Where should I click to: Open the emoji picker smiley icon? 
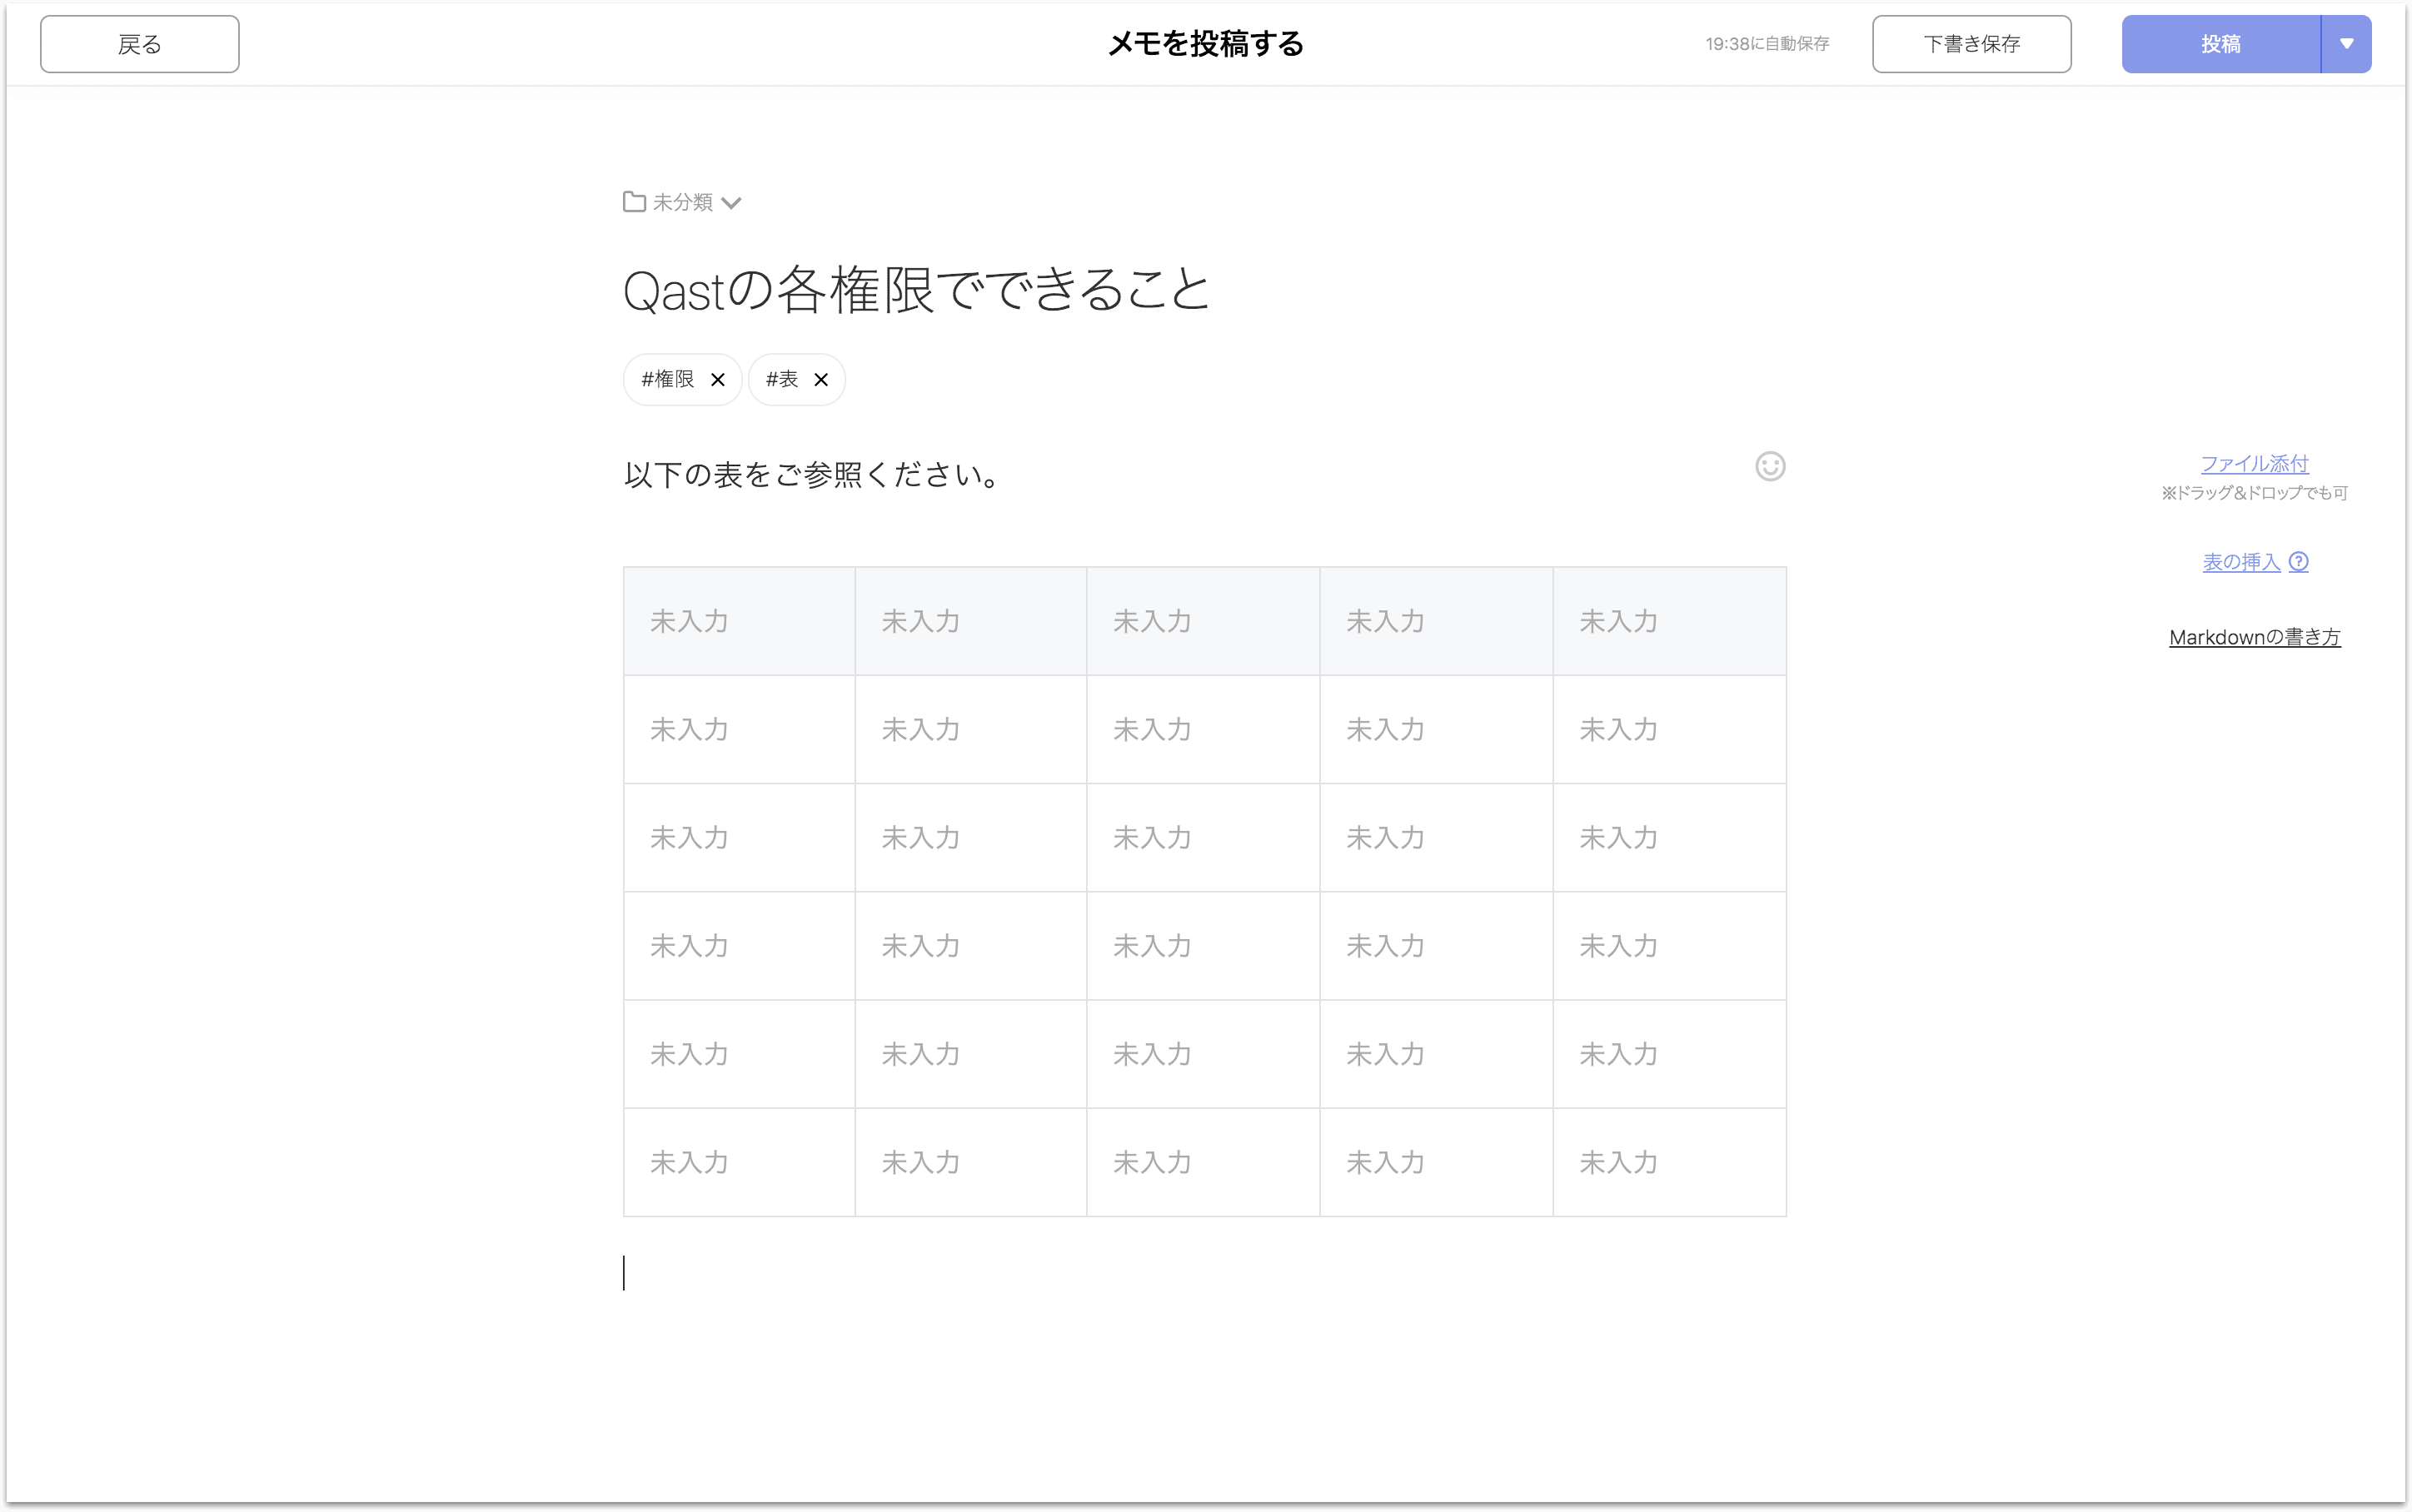tap(1770, 466)
